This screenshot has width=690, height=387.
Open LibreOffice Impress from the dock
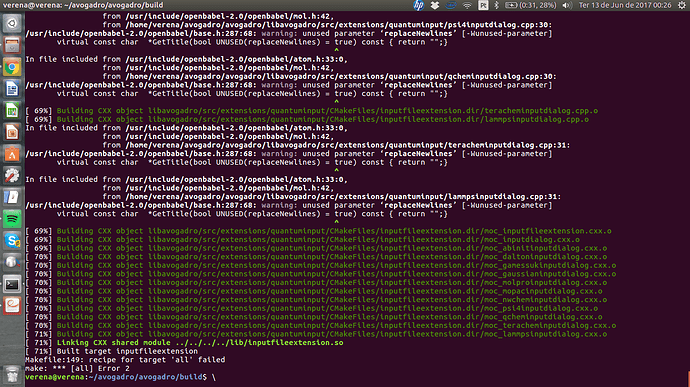click(12, 132)
